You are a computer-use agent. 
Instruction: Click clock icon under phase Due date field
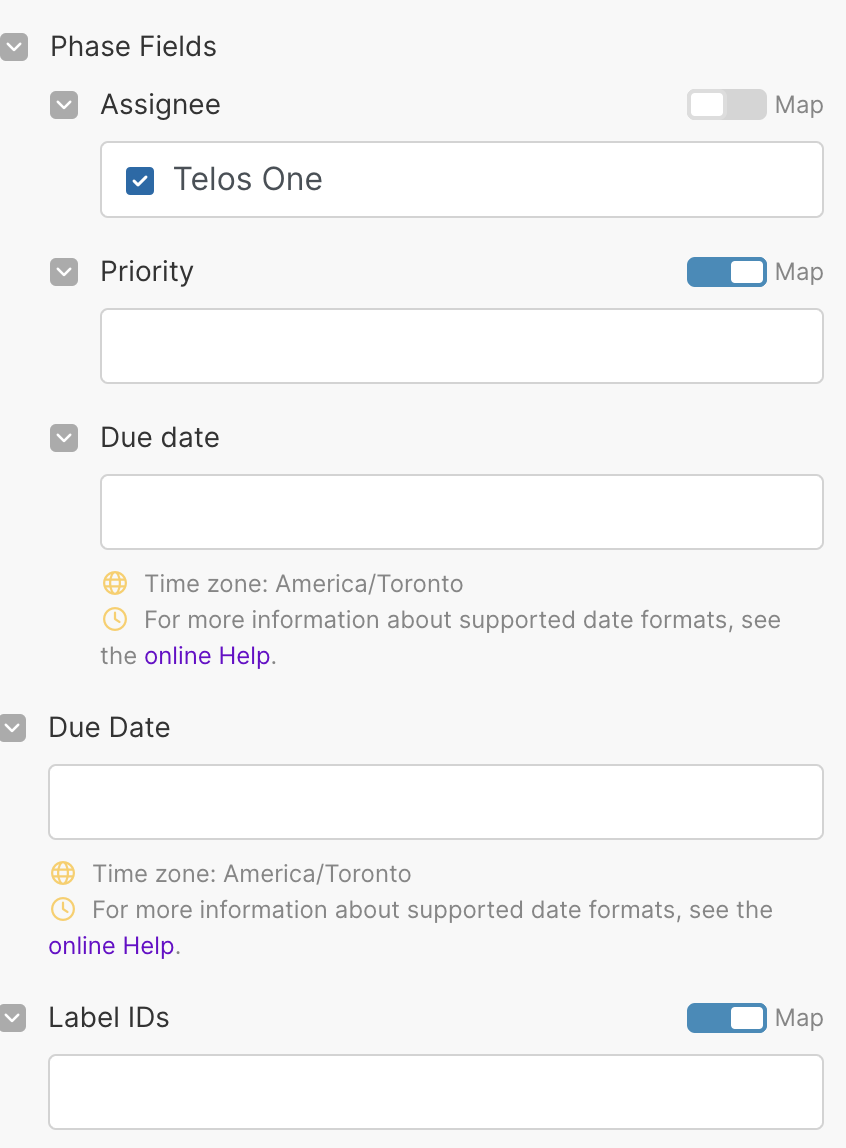click(x=115, y=619)
